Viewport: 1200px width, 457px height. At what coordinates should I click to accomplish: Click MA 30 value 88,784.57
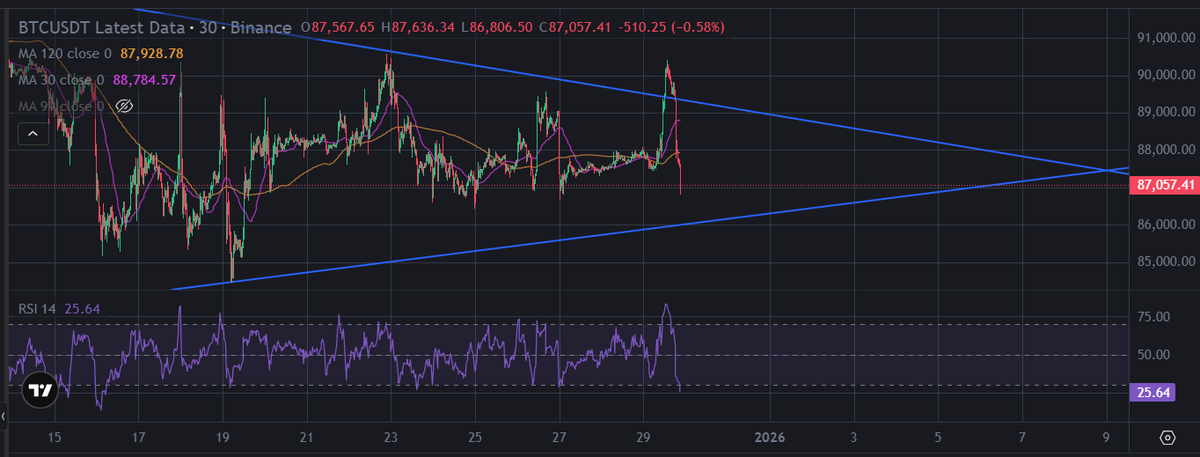[143, 79]
